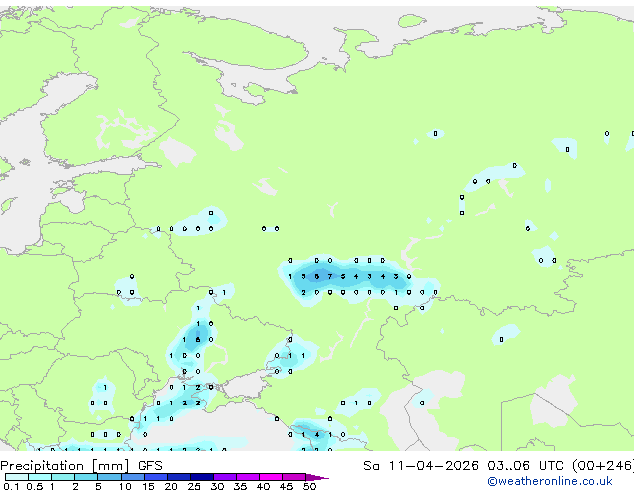
Task: Click the 2–5 mm legend color
Action: click(86, 477)
